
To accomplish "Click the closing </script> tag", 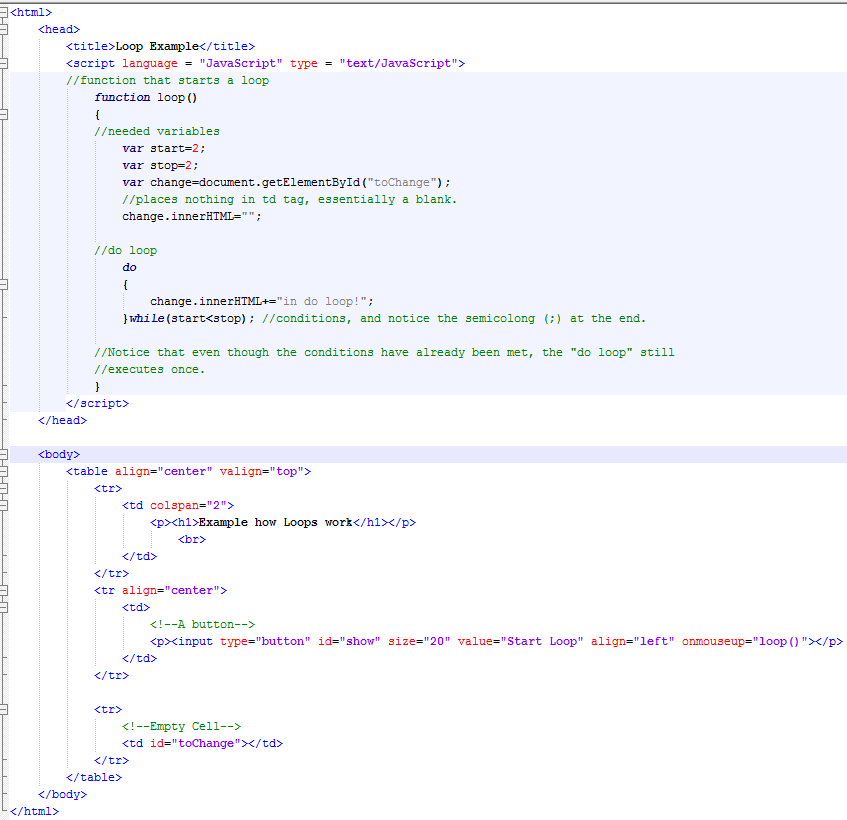I will 97,404.
